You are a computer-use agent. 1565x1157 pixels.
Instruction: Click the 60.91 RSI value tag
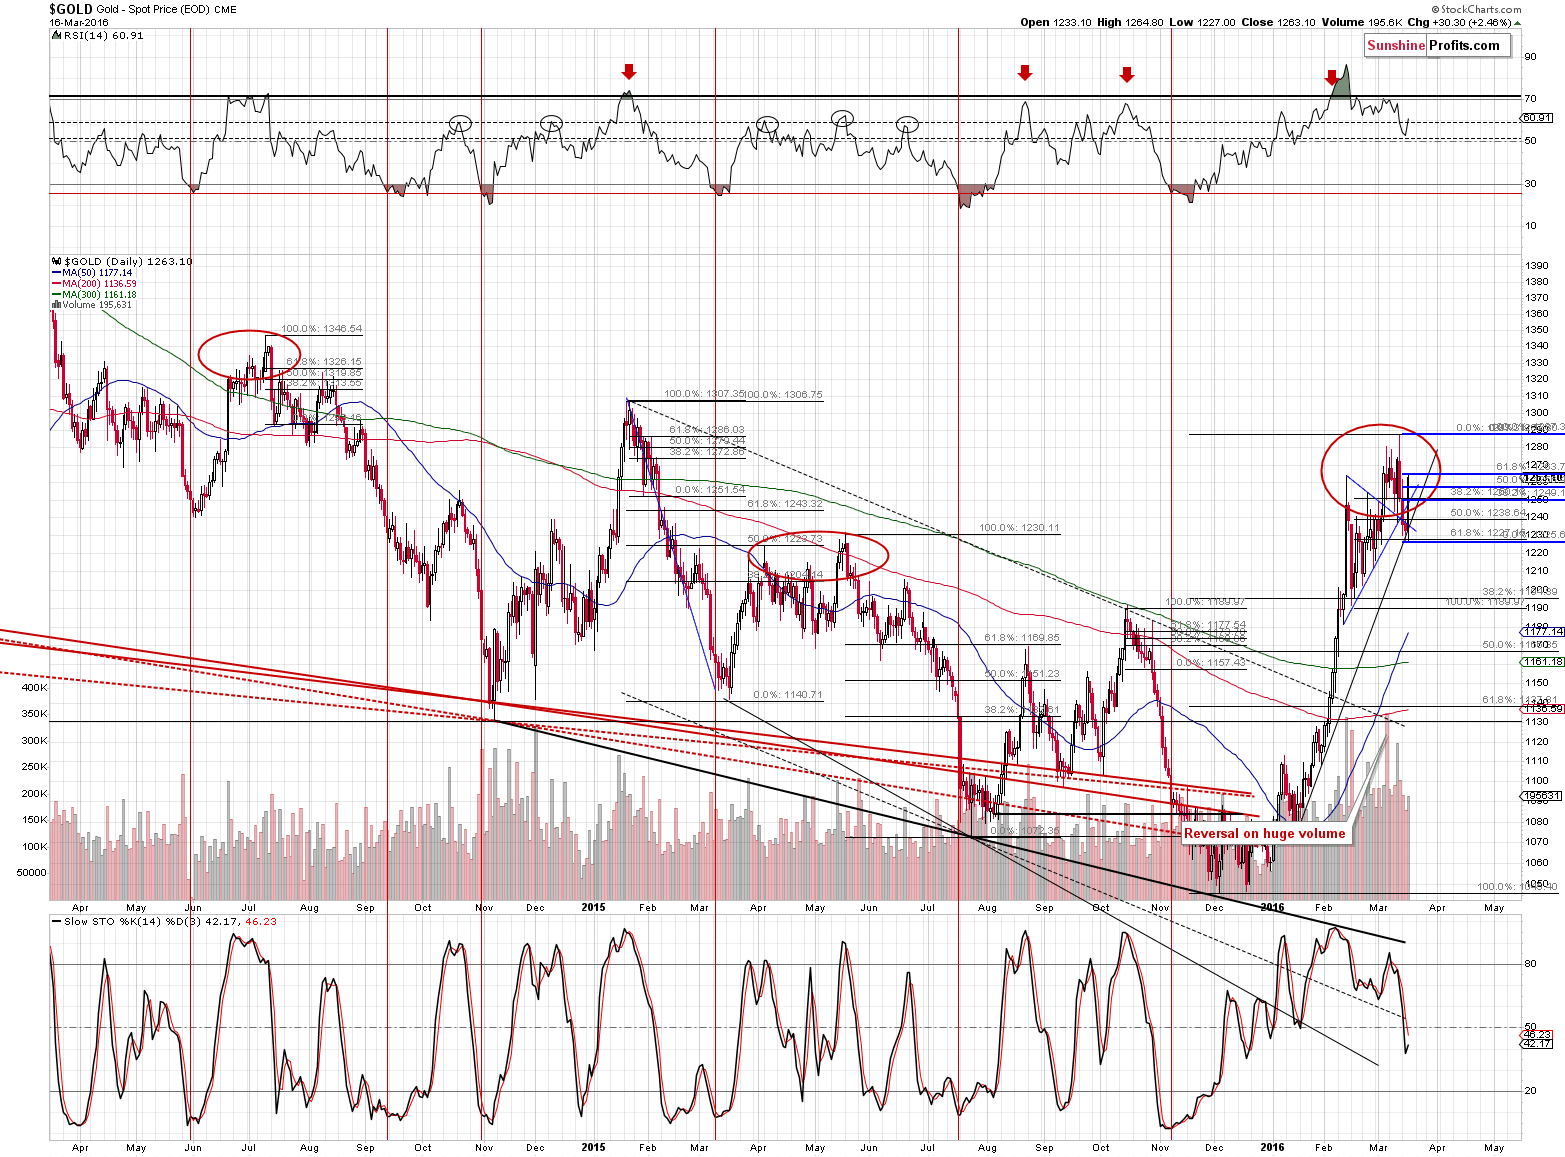coord(1536,117)
